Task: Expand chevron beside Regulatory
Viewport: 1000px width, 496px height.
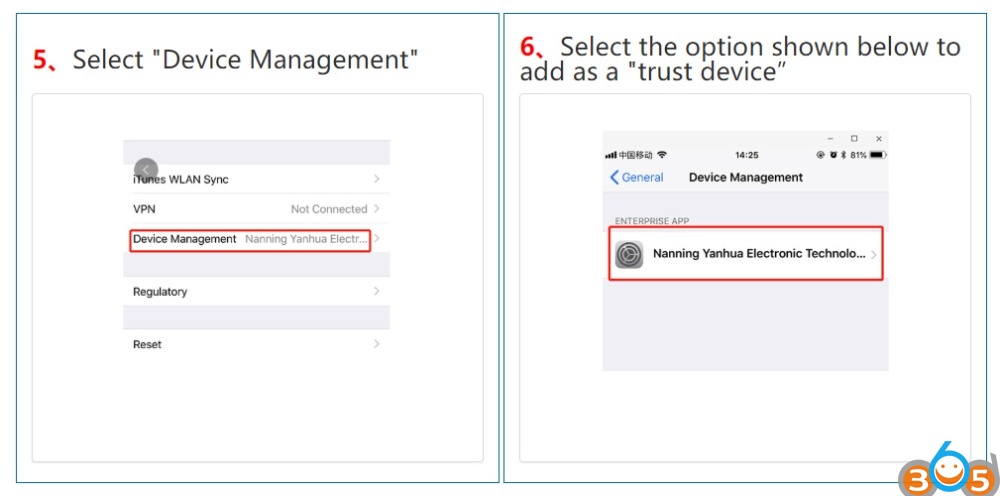Action: pyautogui.click(x=377, y=291)
